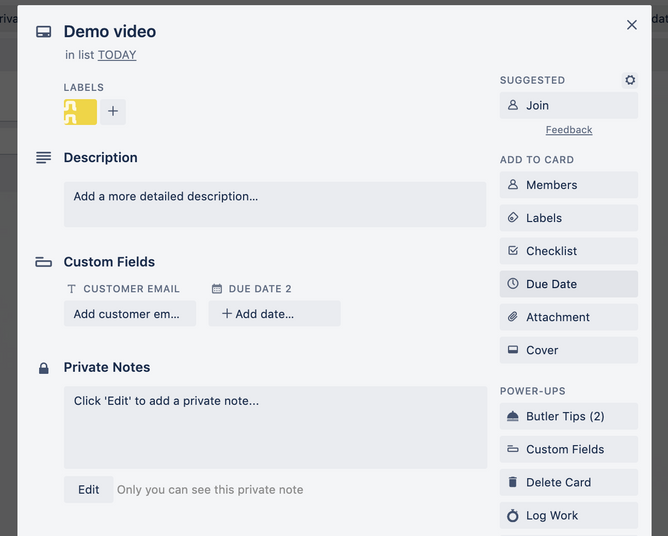This screenshot has width=668, height=536.
Task: Add a Checklist to the card
Action: [569, 251]
